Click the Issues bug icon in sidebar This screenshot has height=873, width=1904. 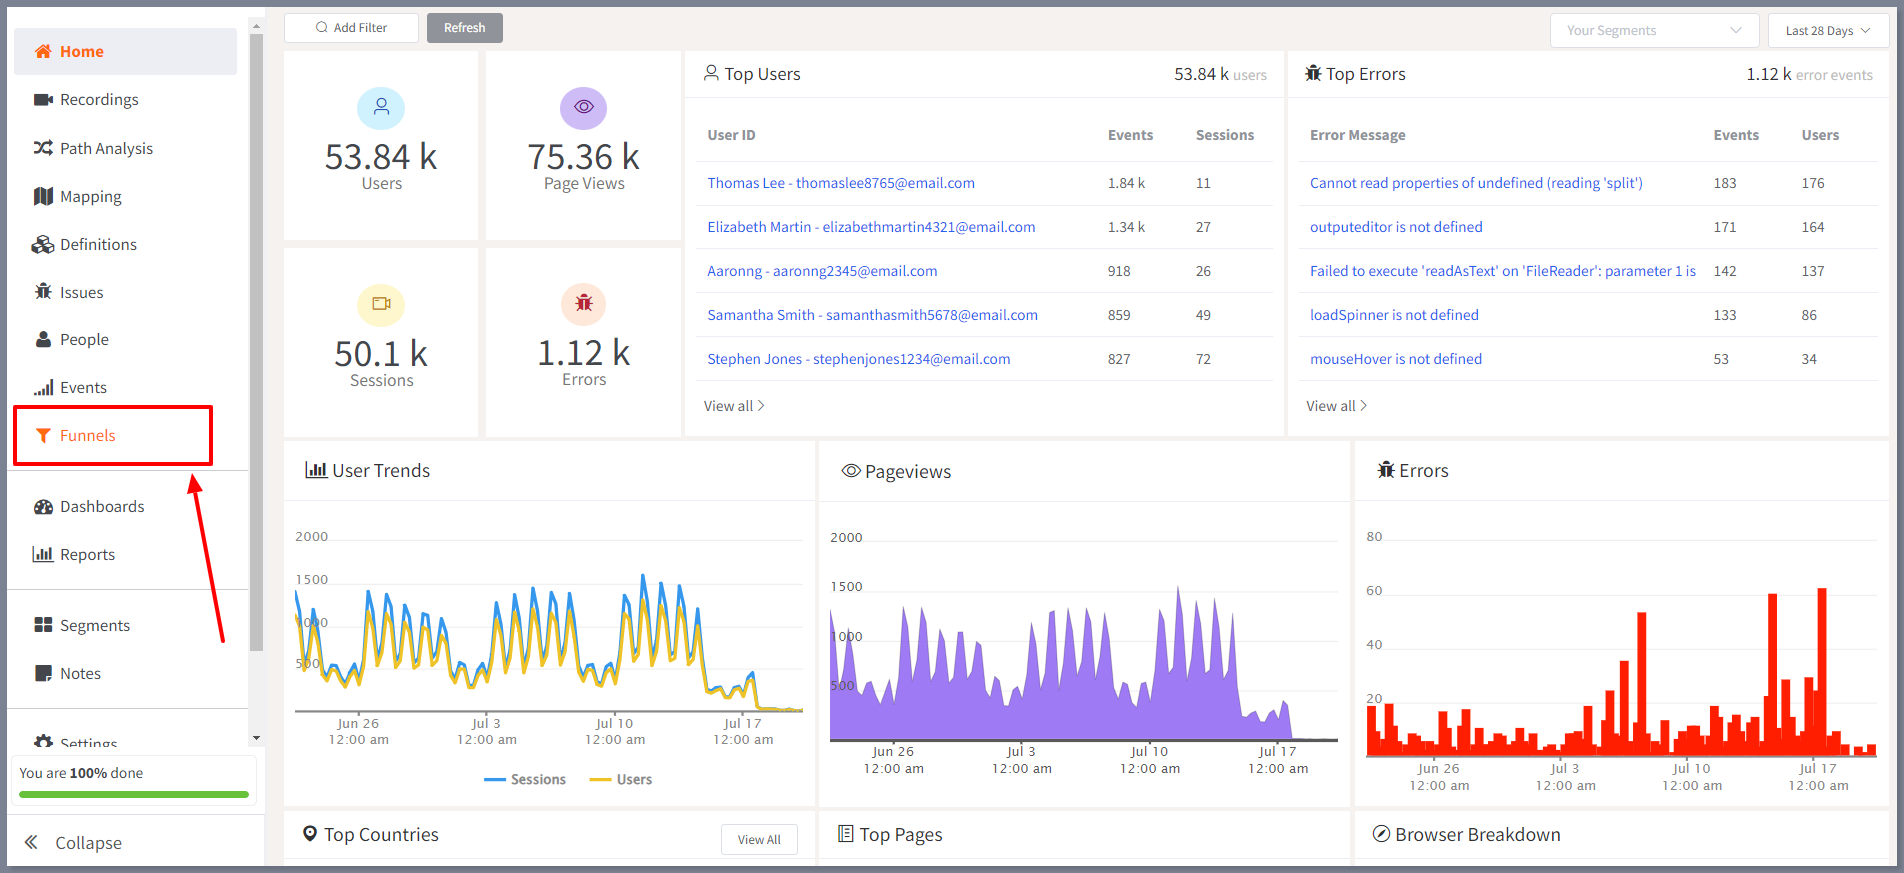(43, 292)
